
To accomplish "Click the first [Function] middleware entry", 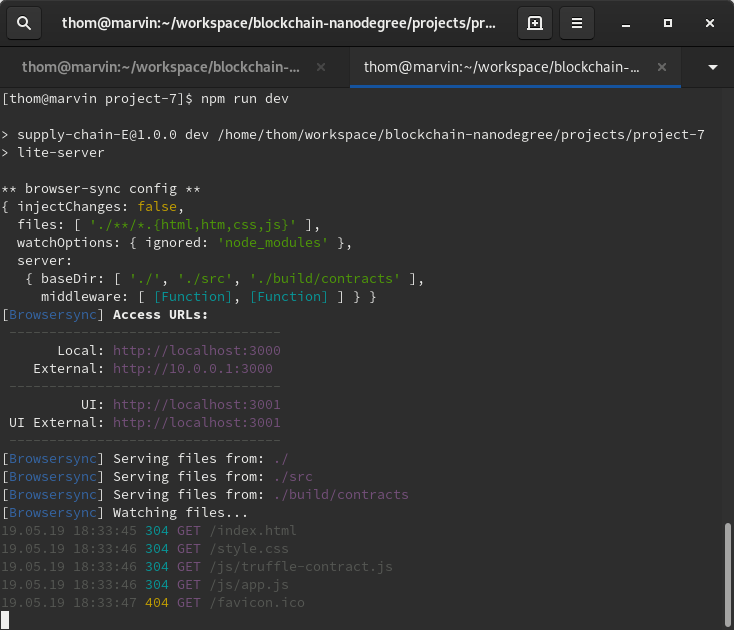I will [x=192, y=297].
